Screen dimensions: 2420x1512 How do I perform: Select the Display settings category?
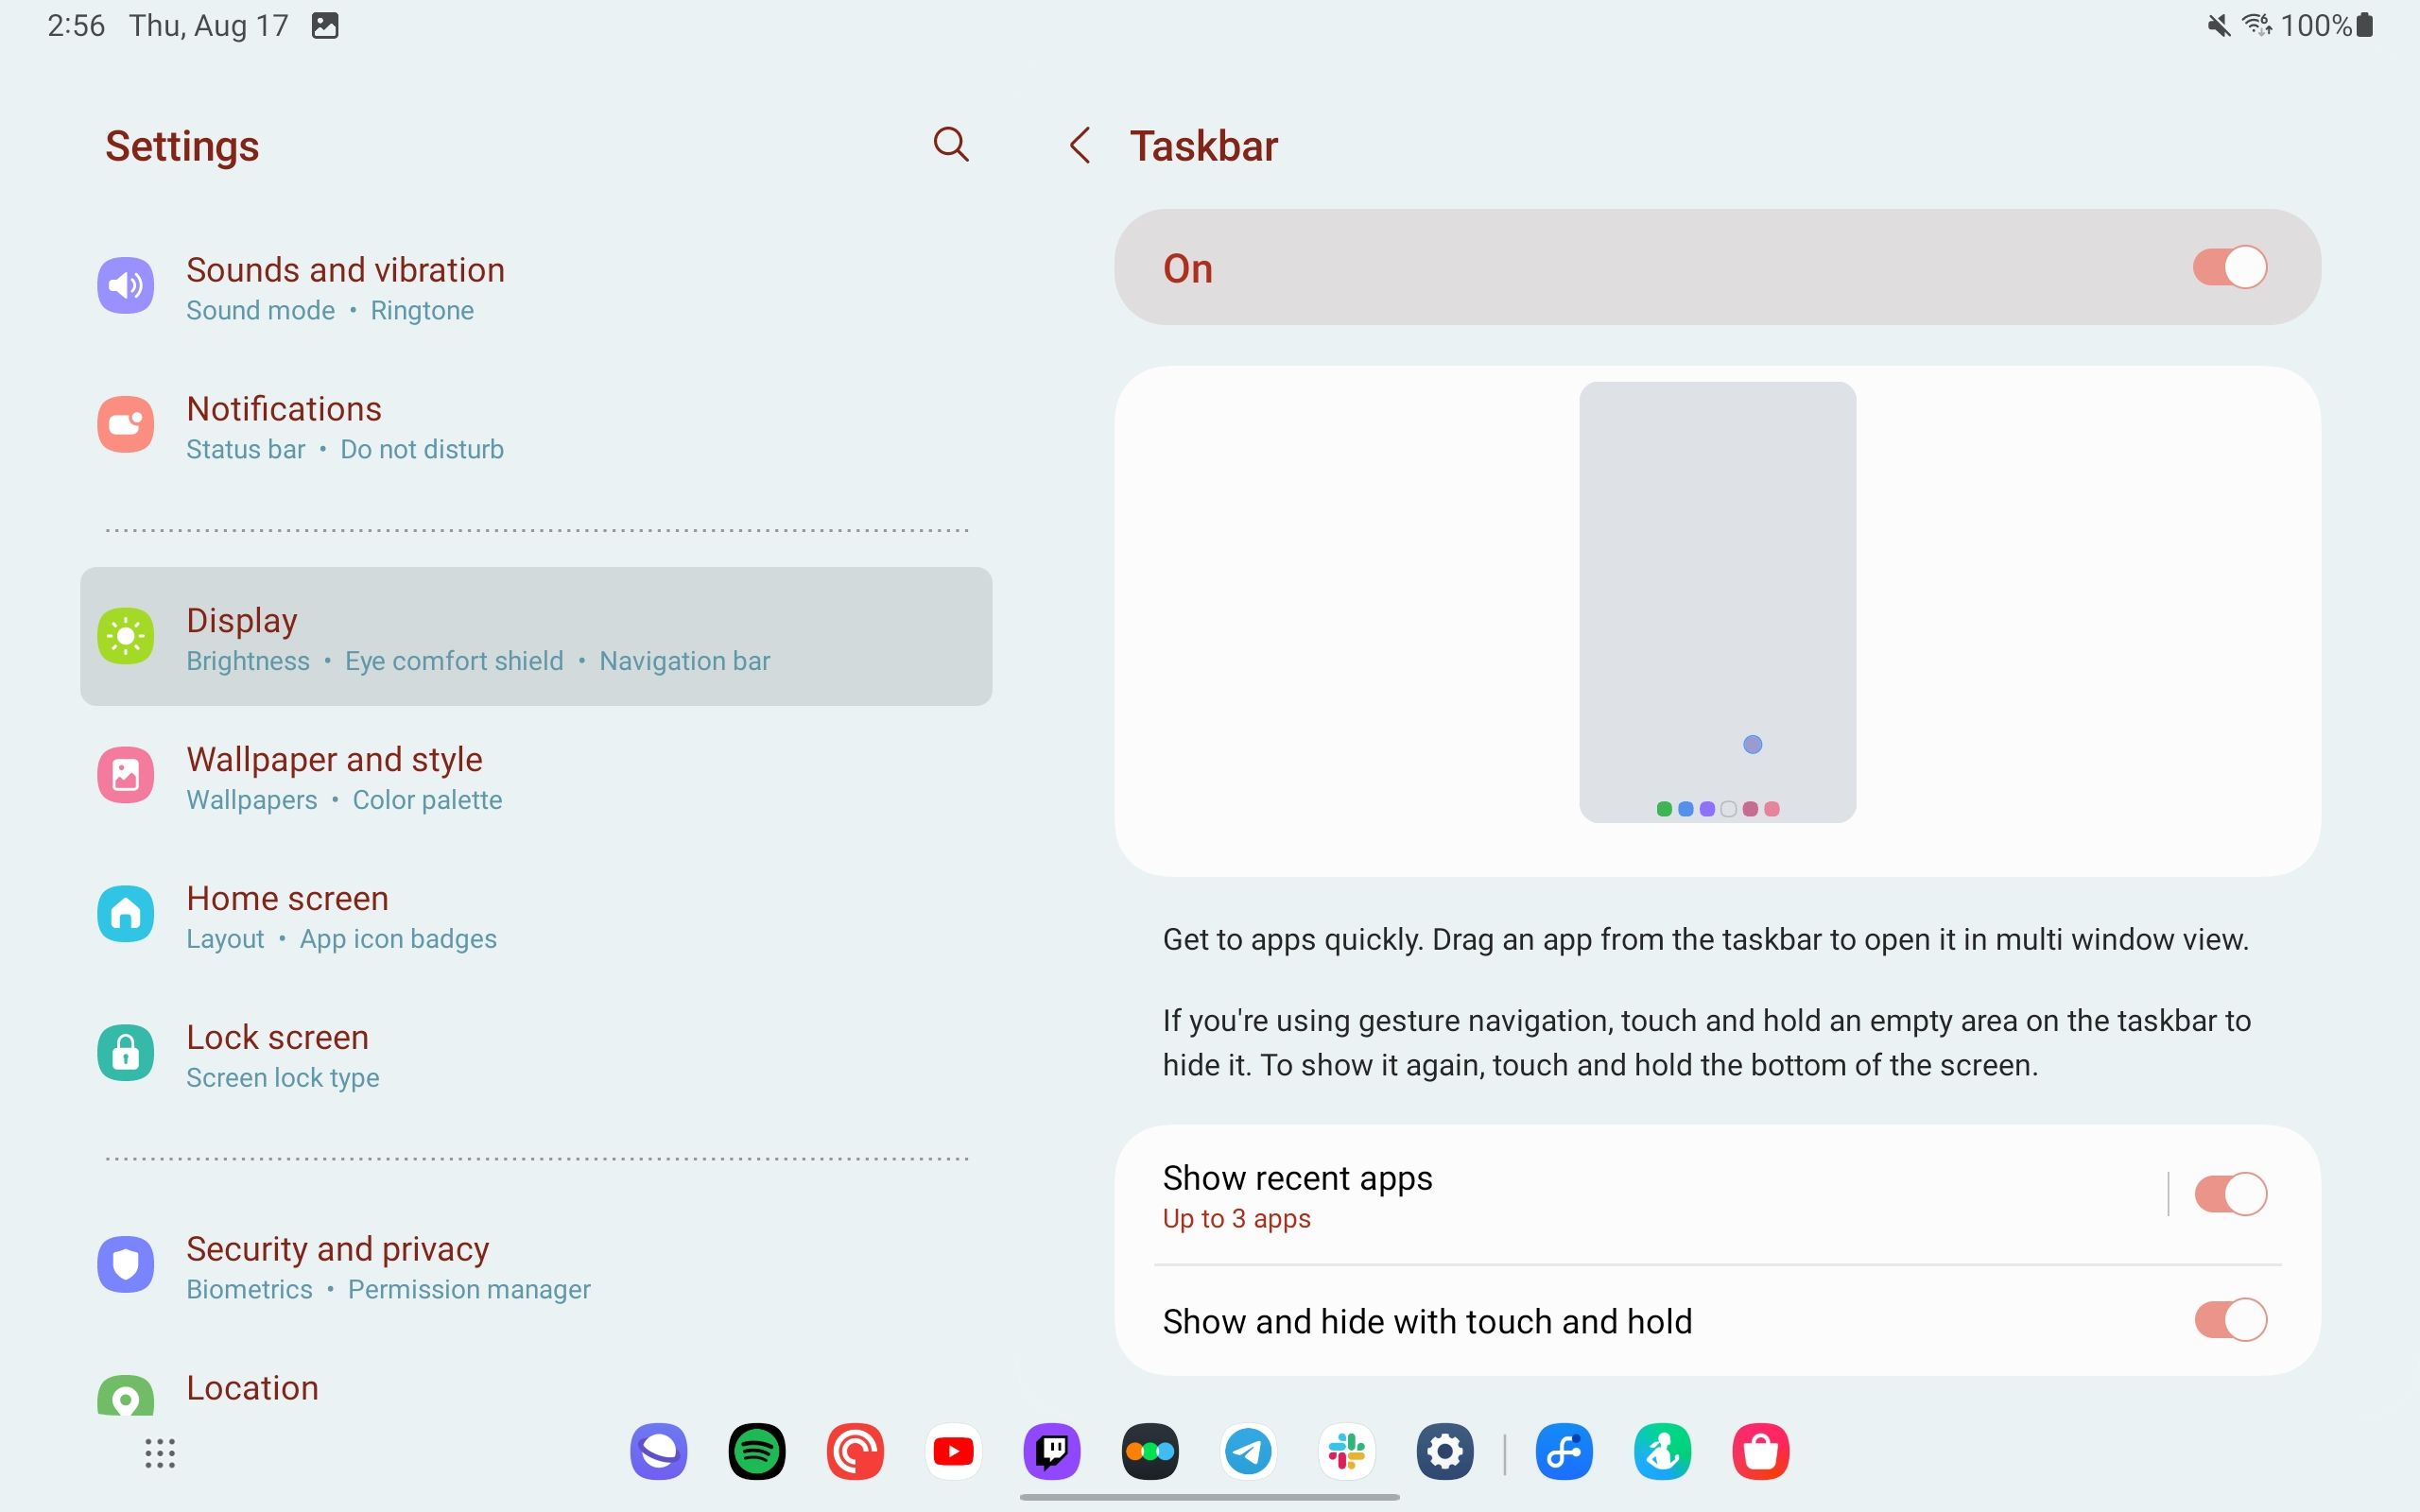click(x=536, y=637)
